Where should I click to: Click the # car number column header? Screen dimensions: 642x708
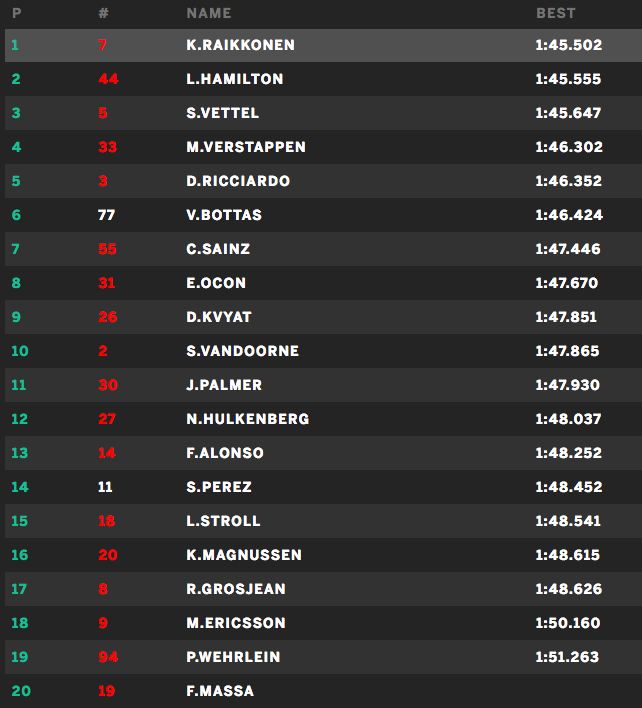104,13
